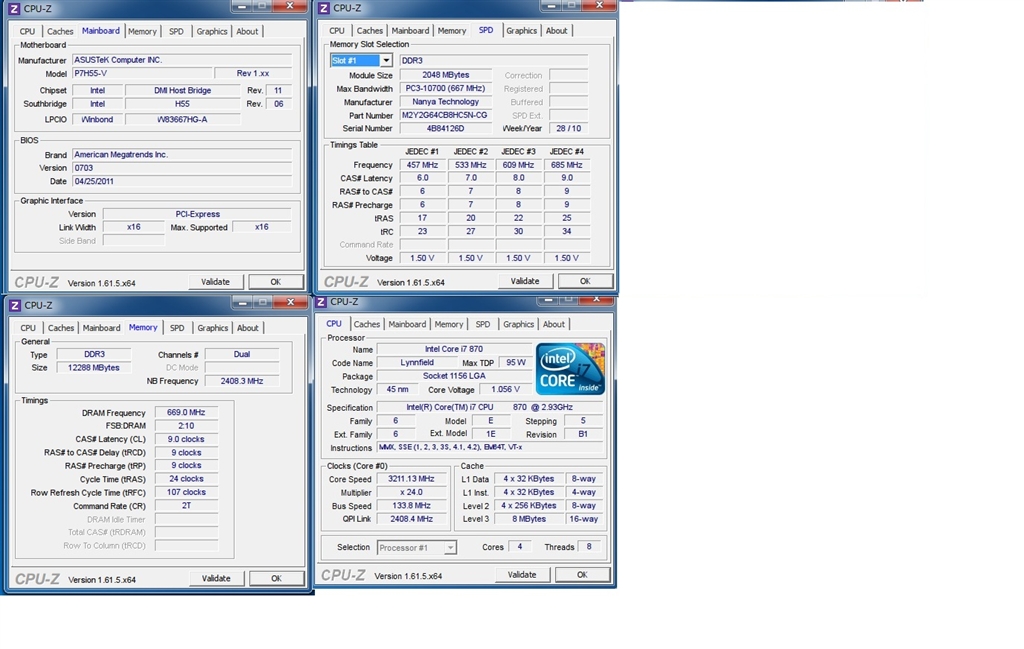Click the processor name Intel Core i7 870

pos(454,349)
